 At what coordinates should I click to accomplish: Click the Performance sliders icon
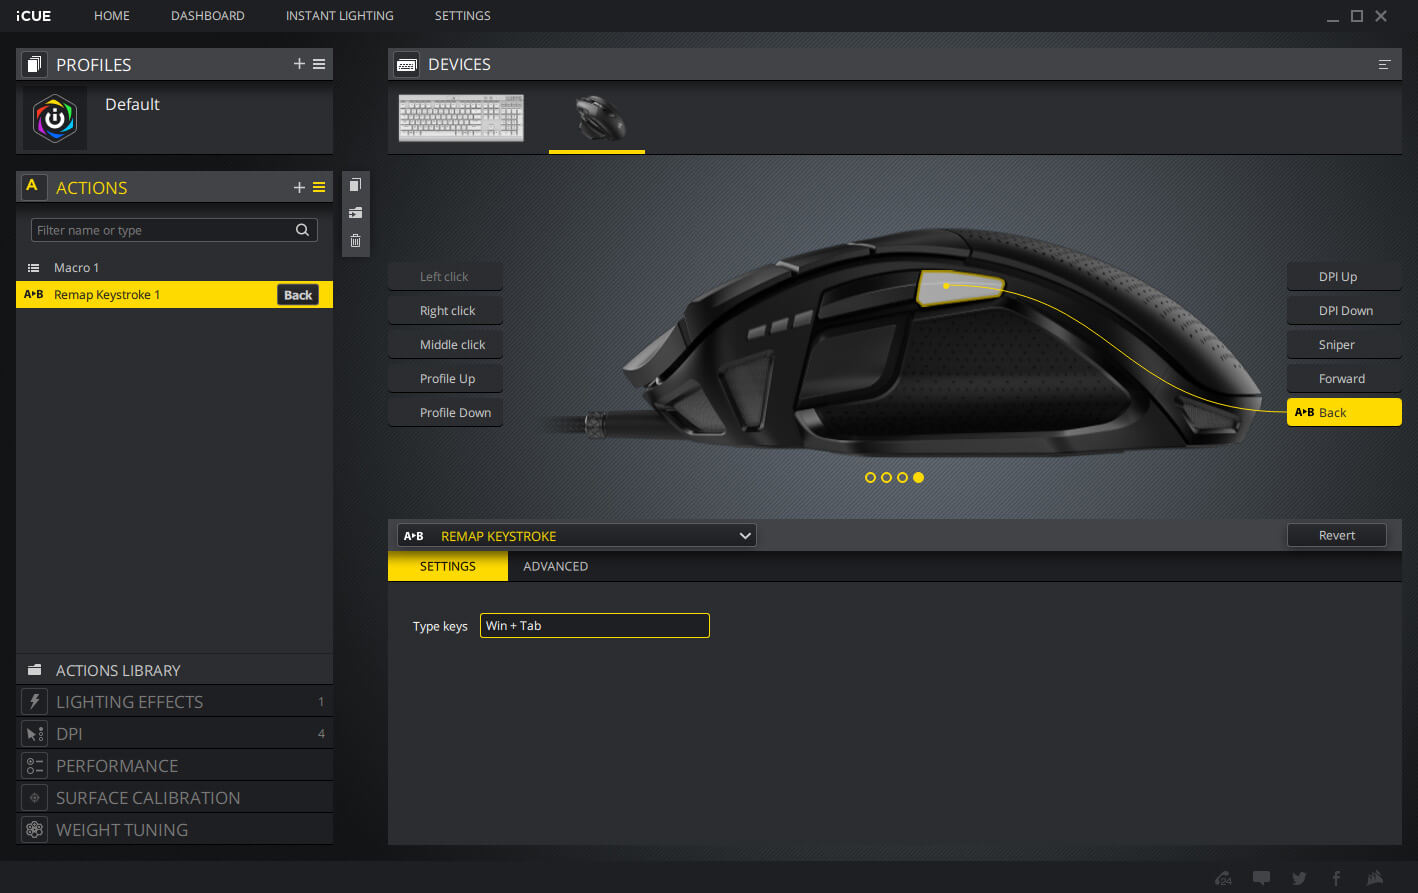point(34,766)
